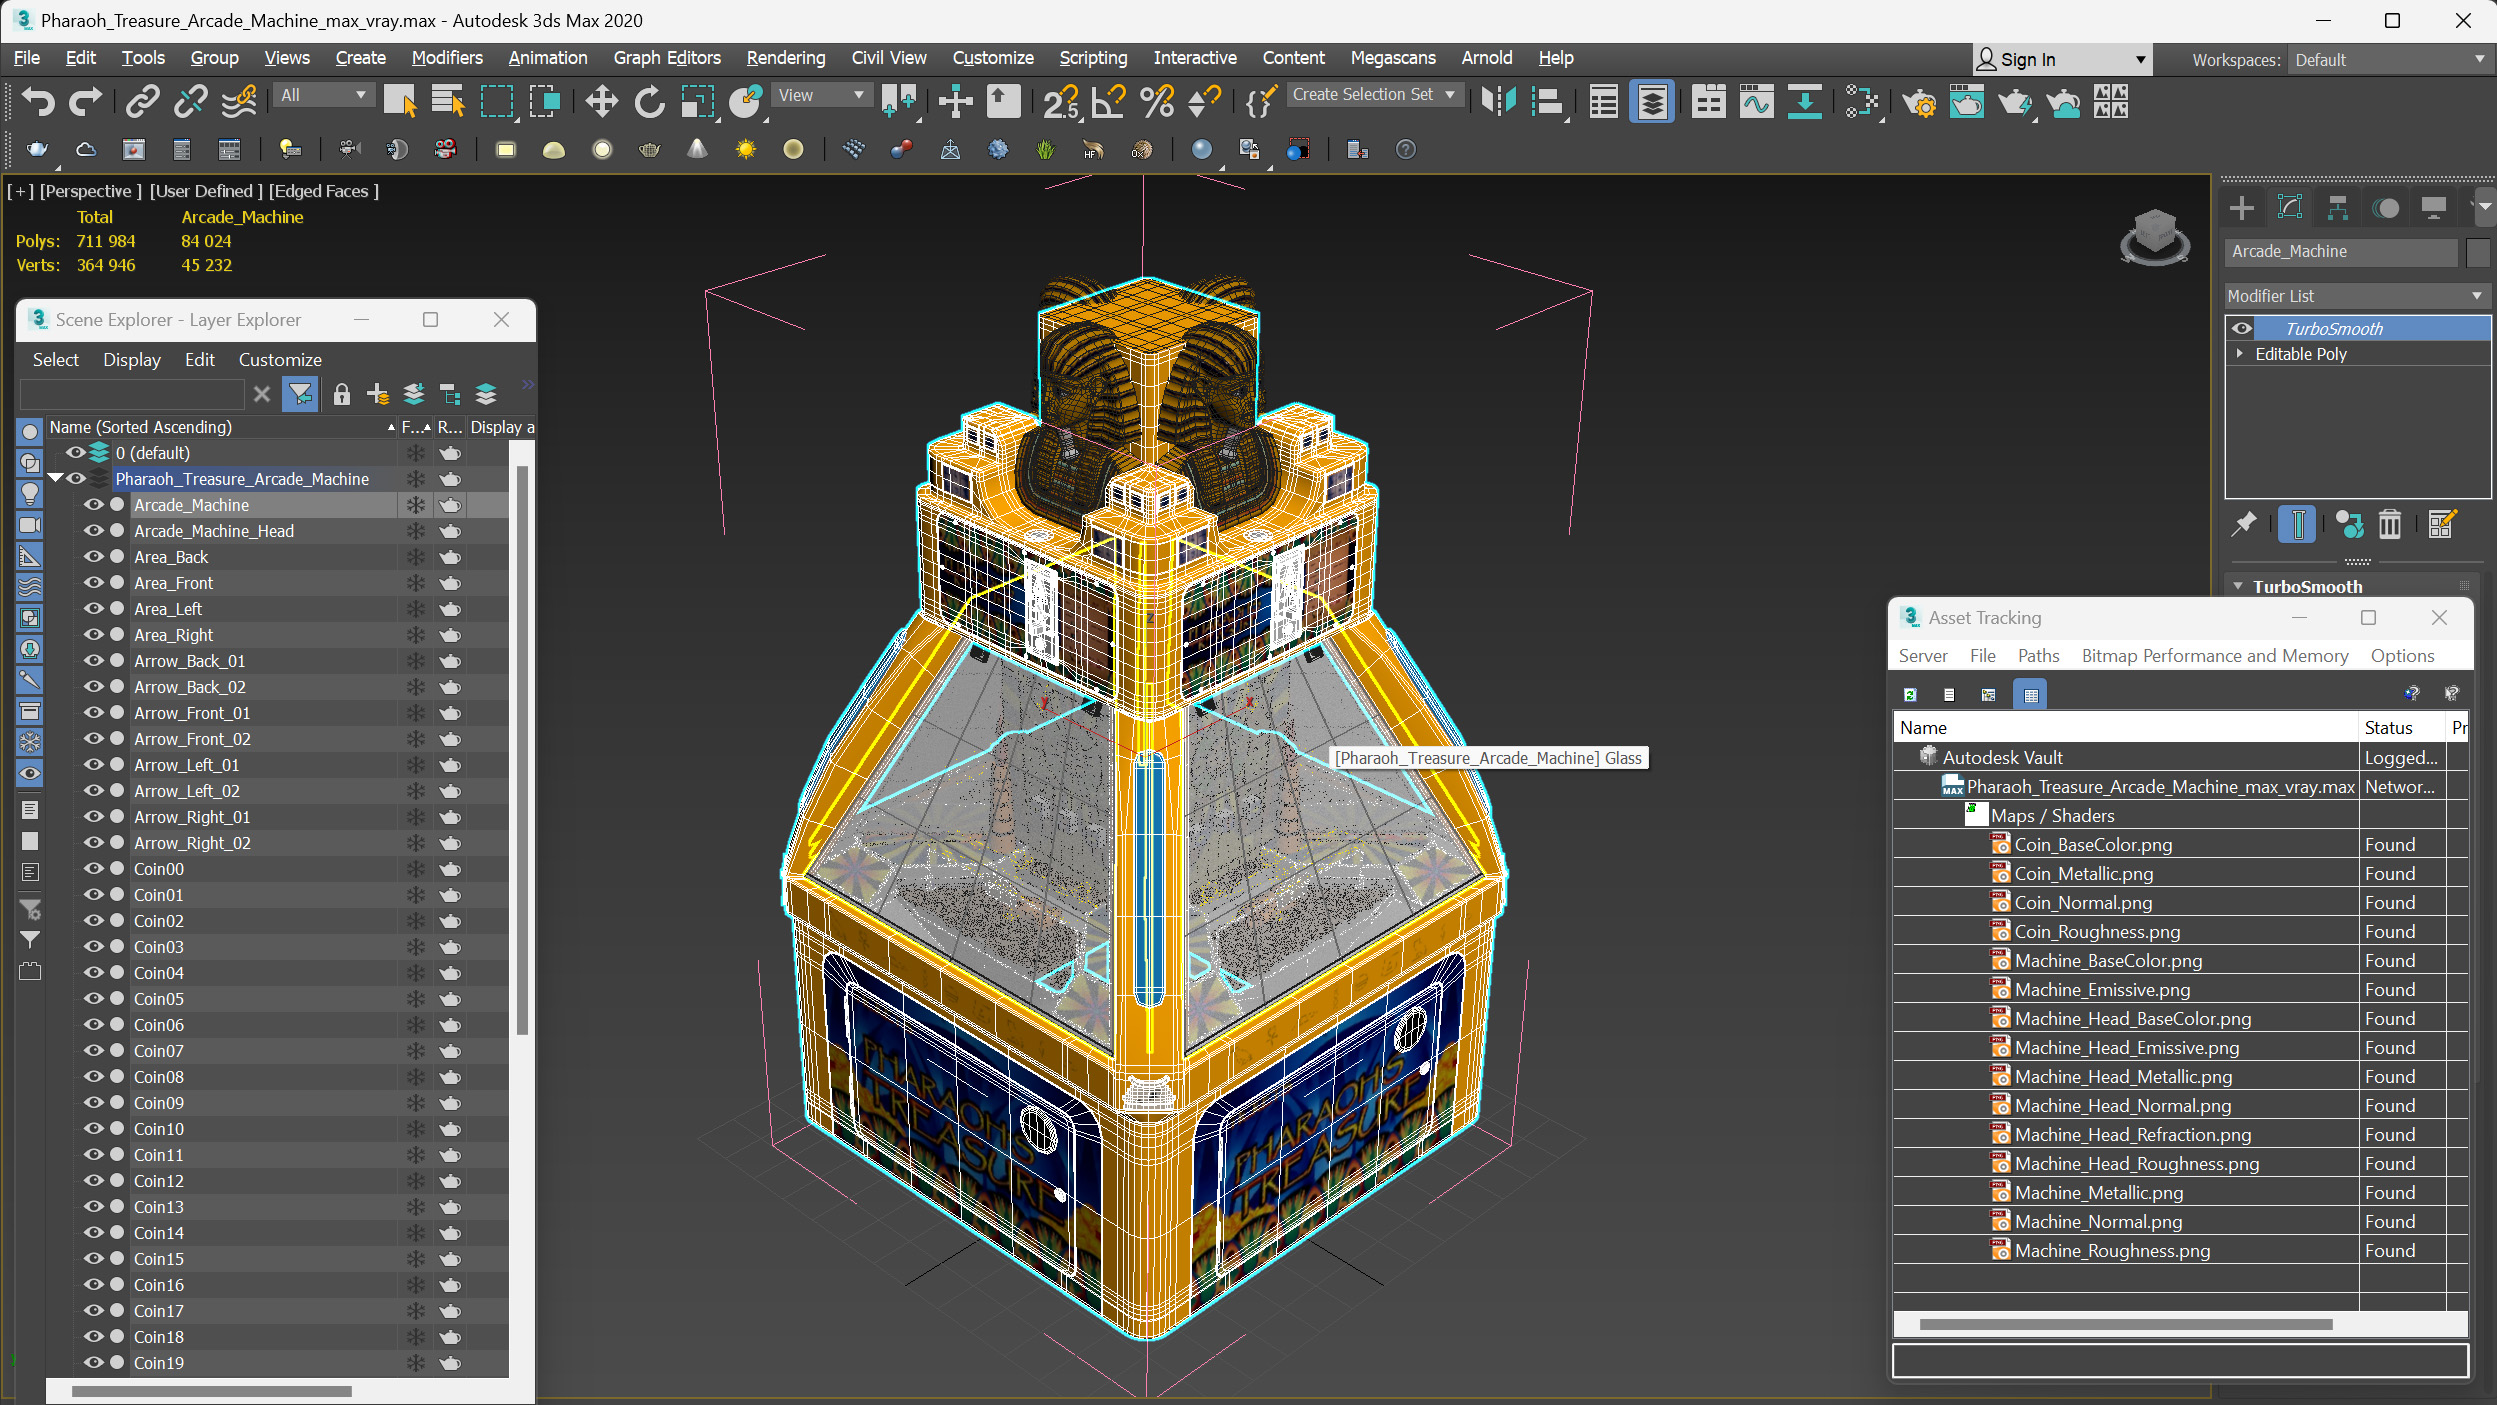The height and width of the screenshot is (1405, 2497).
Task: Click Refresh icon in Asset Tracking toolbar
Action: [x=1910, y=694]
